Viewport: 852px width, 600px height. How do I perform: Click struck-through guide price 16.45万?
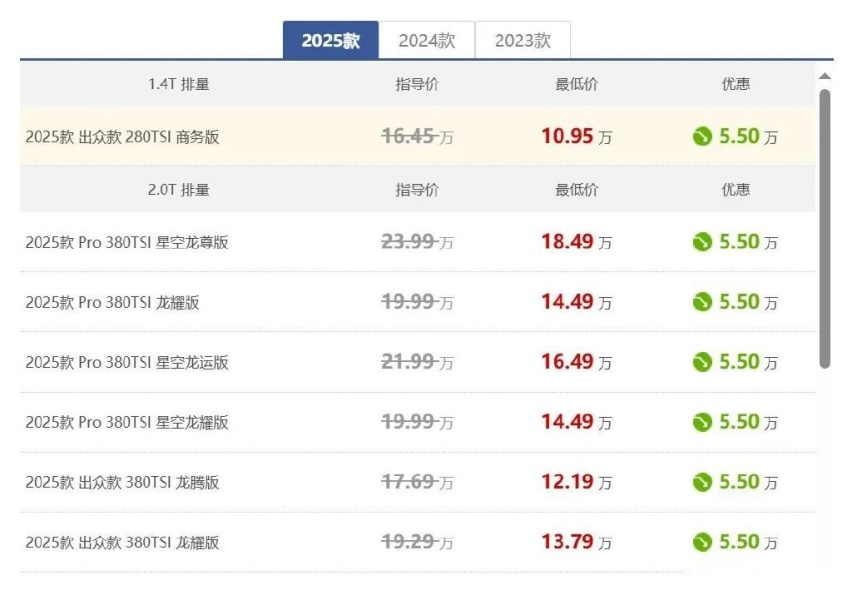click(x=417, y=136)
